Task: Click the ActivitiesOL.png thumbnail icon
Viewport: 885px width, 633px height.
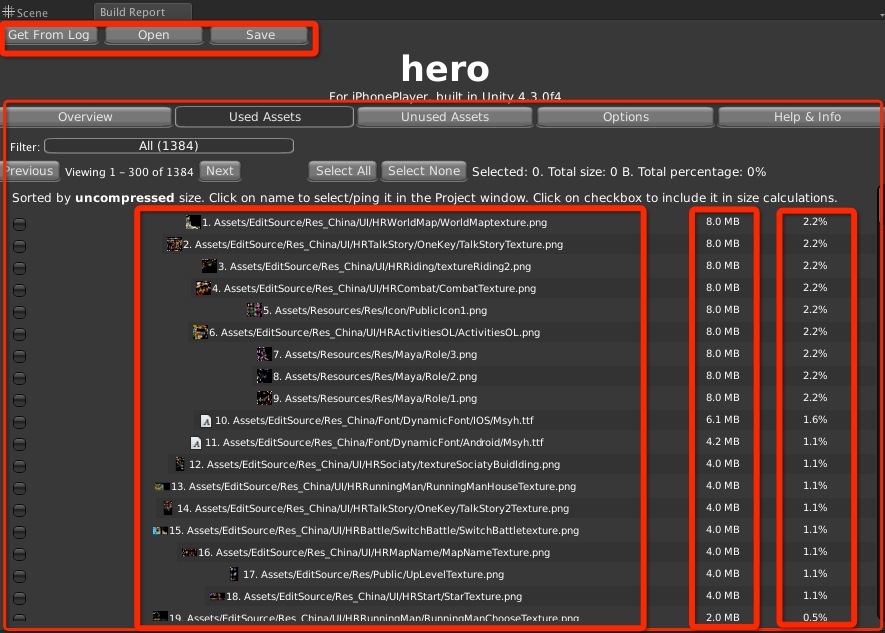Action: click(200, 332)
